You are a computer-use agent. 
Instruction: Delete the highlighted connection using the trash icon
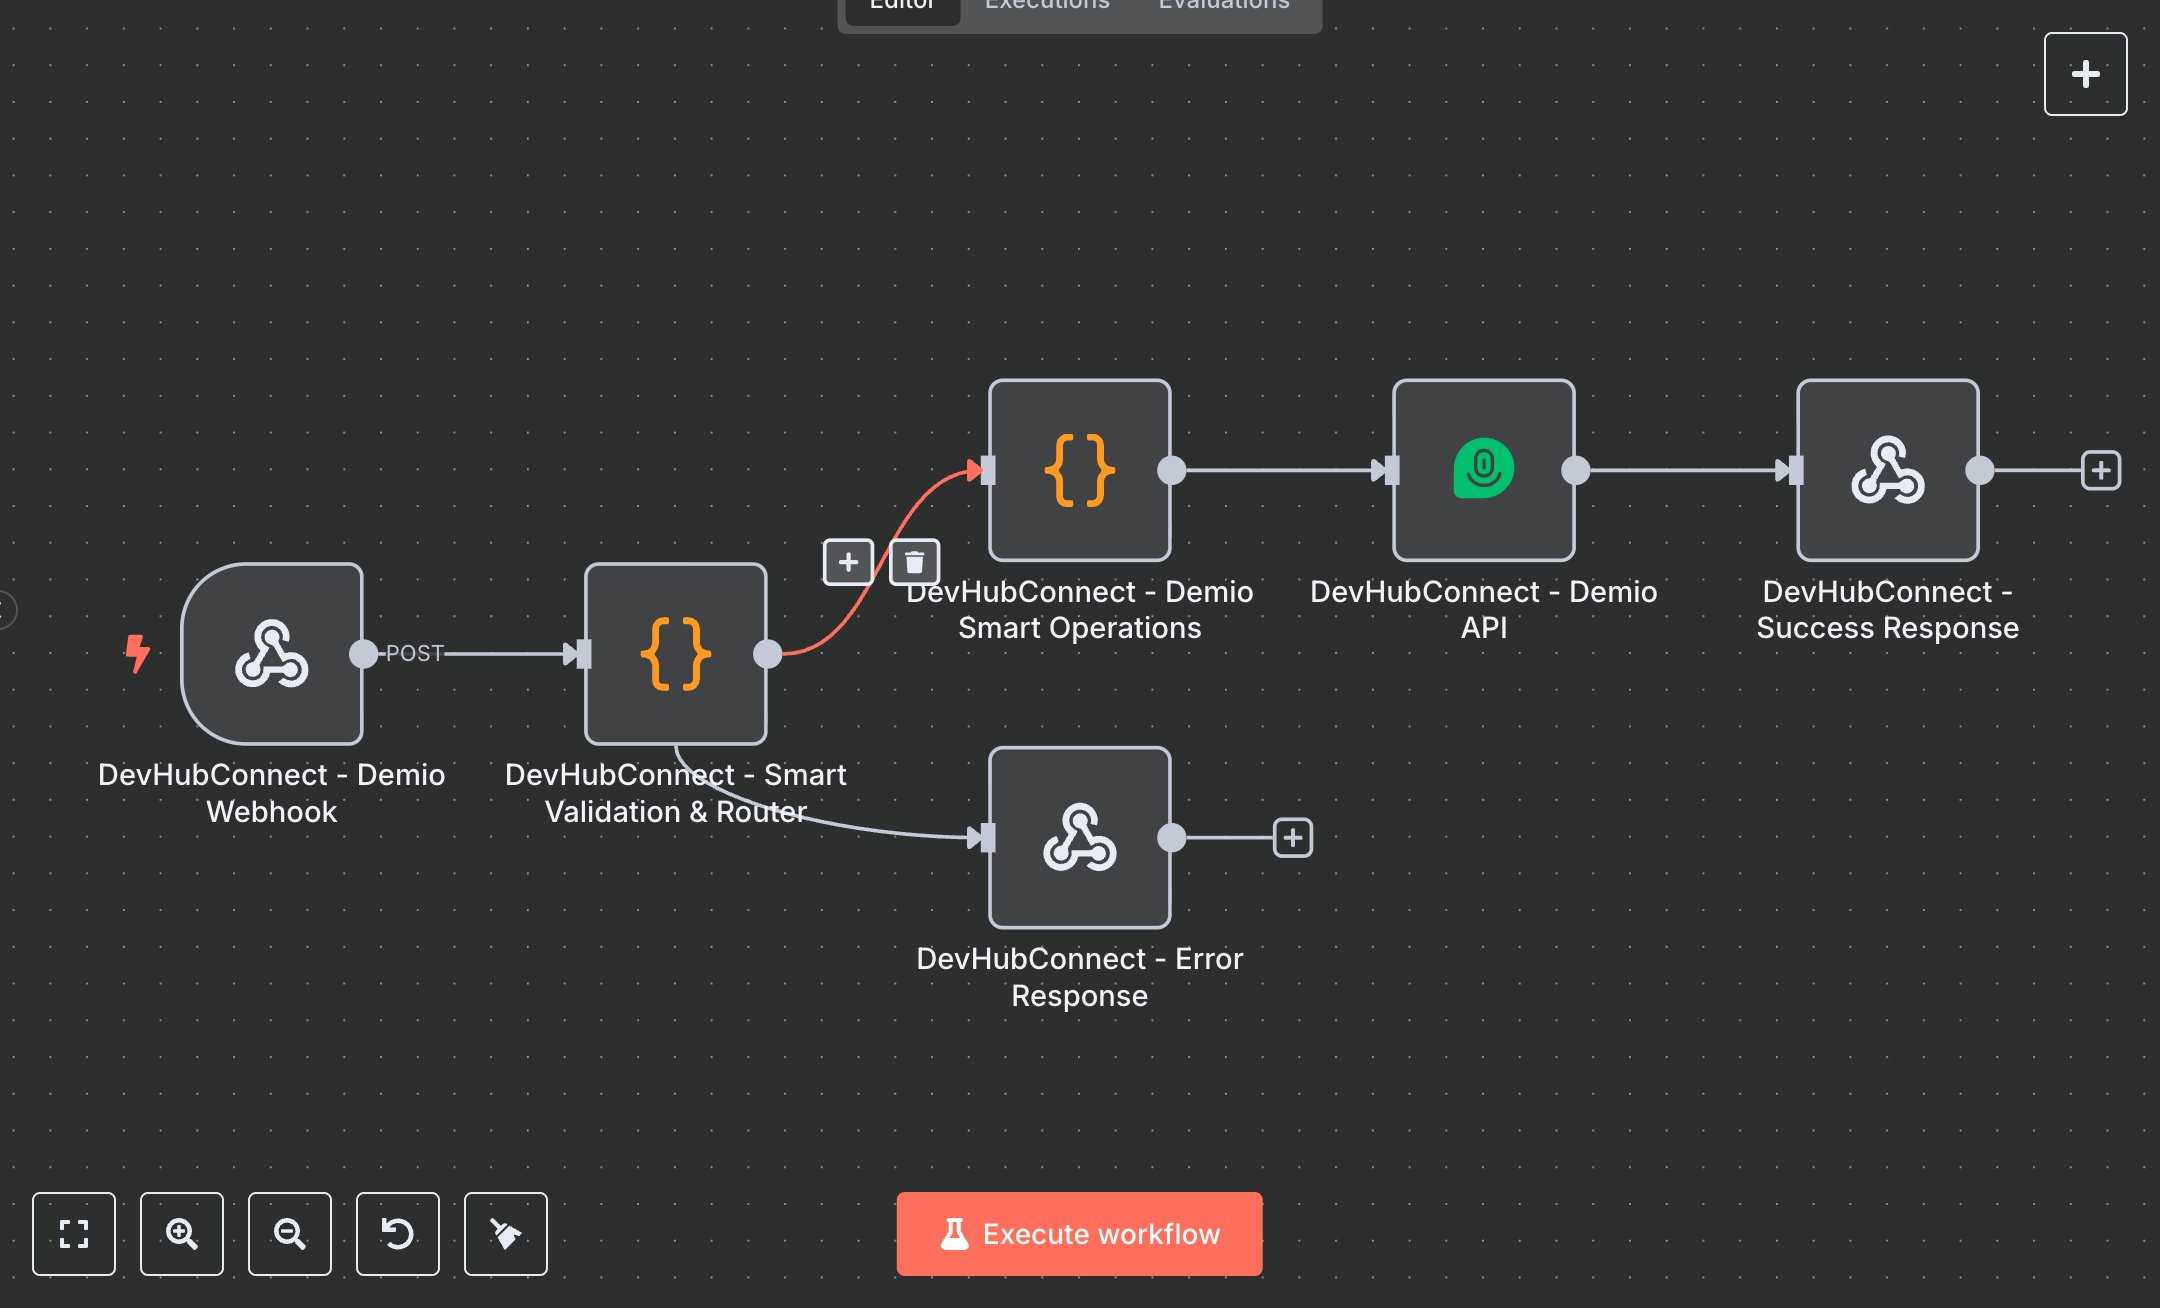913,562
